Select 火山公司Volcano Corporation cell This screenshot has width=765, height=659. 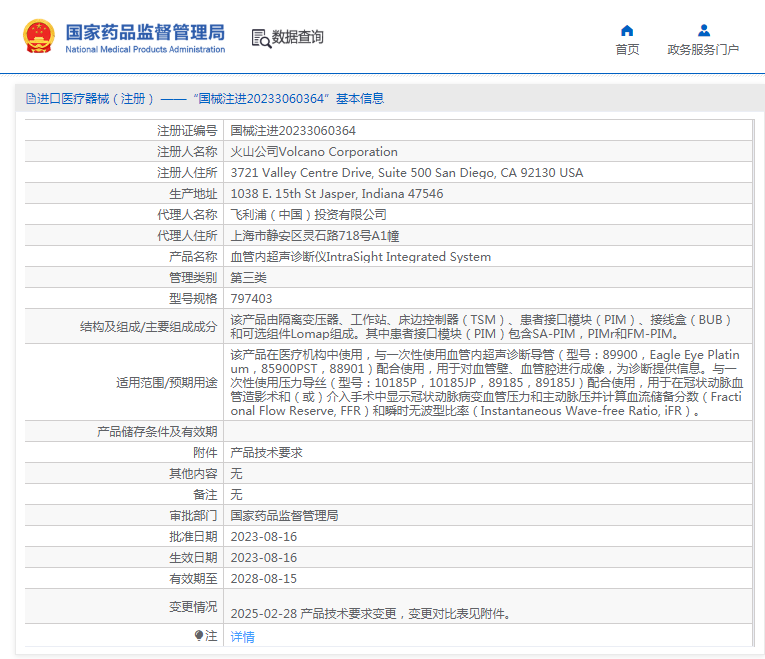pos(314,152)
